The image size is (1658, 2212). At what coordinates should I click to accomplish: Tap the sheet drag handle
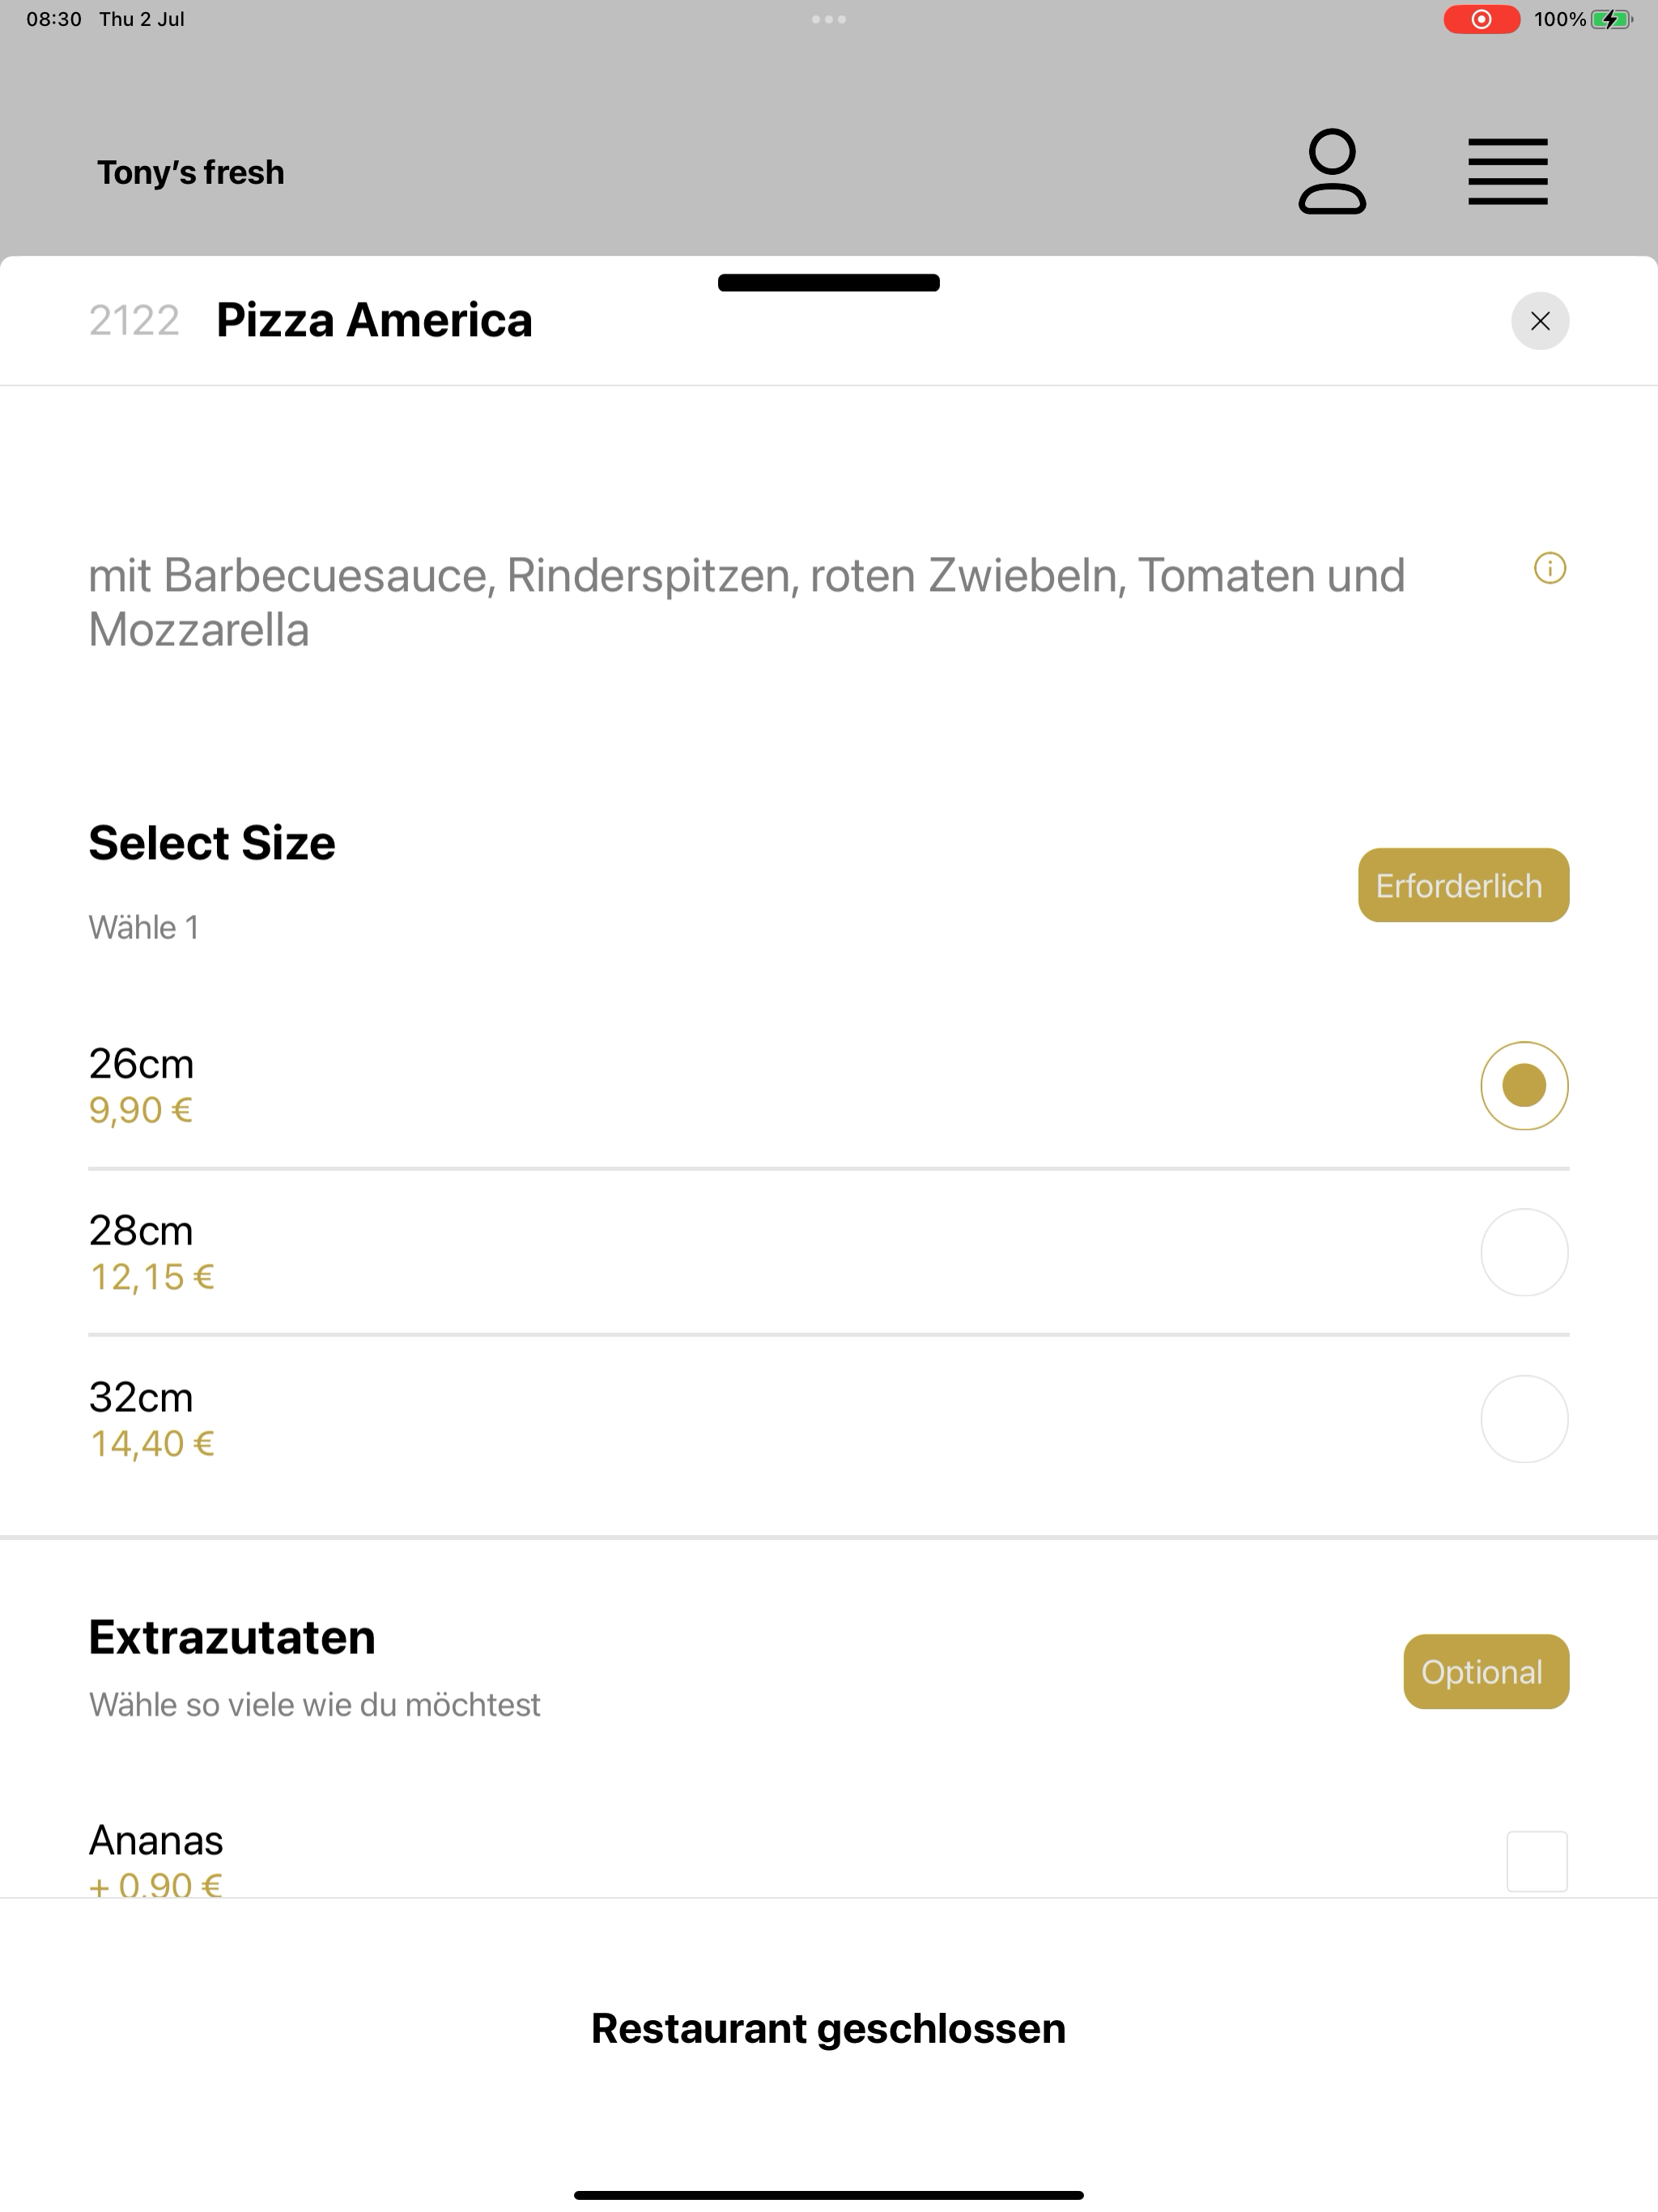point(828,283)
